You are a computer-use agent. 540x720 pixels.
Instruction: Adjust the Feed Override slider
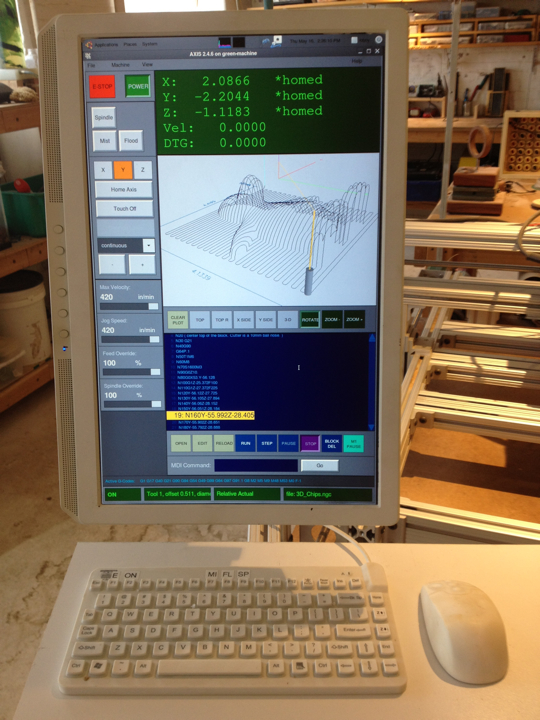(131, 372)
